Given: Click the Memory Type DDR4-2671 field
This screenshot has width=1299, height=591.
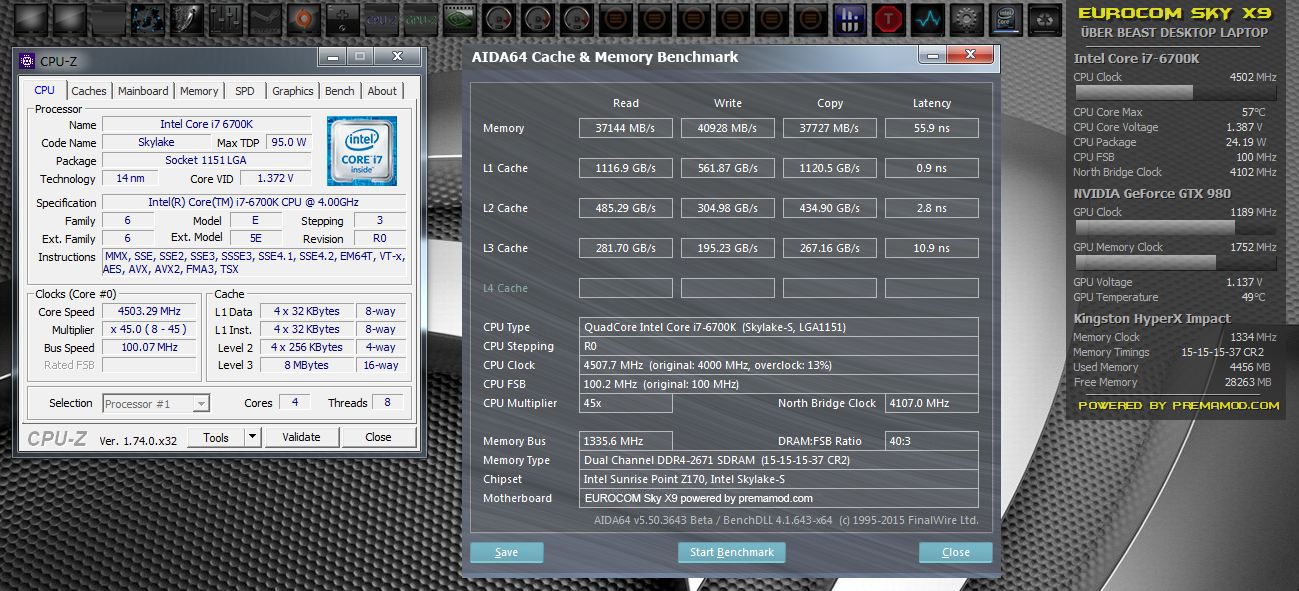Looking at the screenshot, I should pos(779,460).
